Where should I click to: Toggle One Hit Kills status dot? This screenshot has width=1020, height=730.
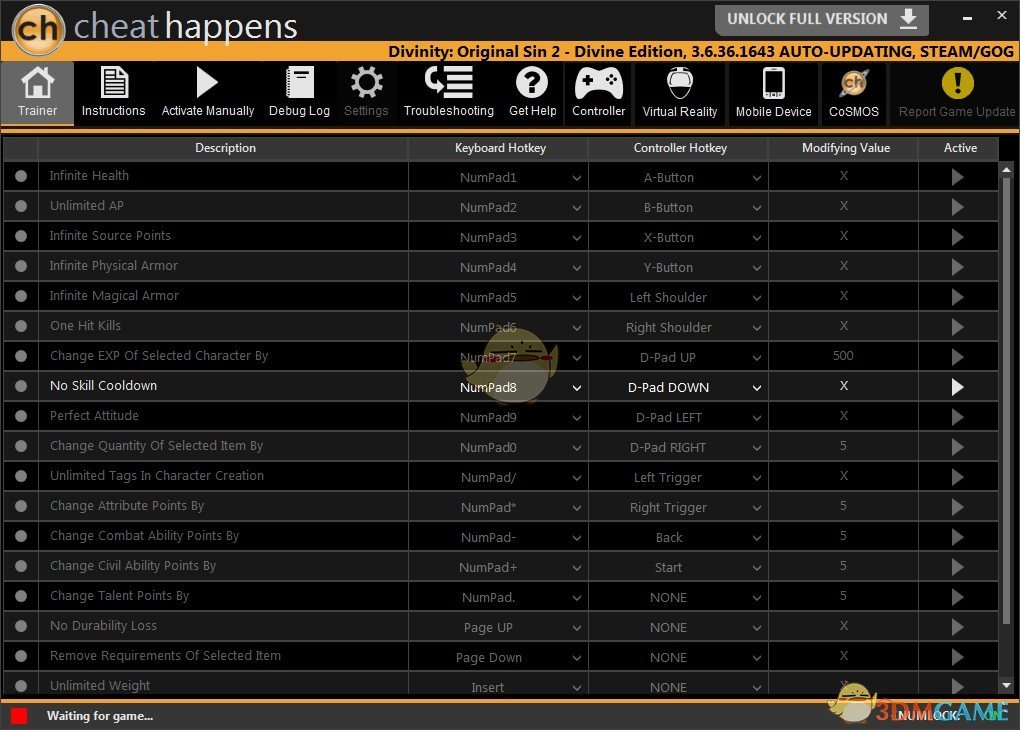[x=21, y=326]
